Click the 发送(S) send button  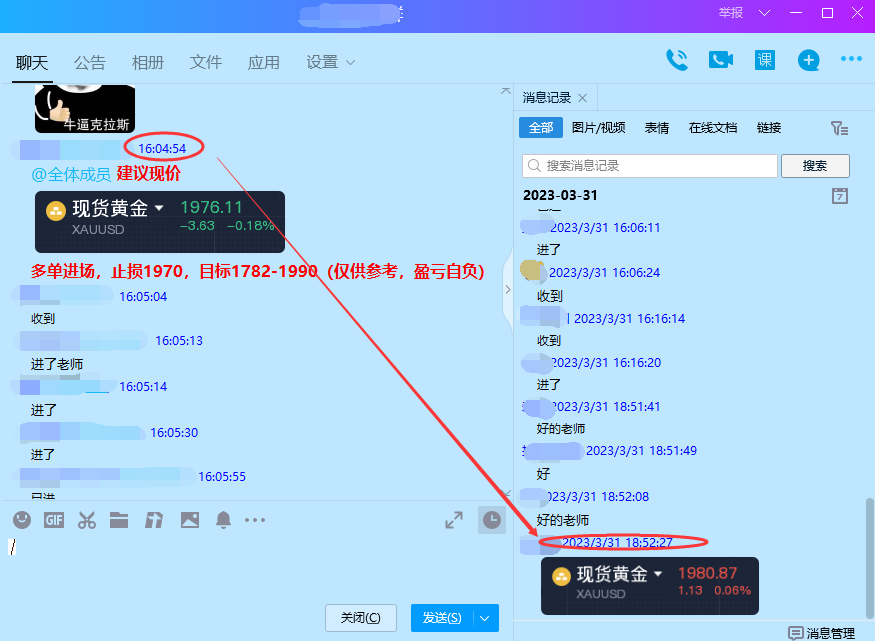pos(443,618)
